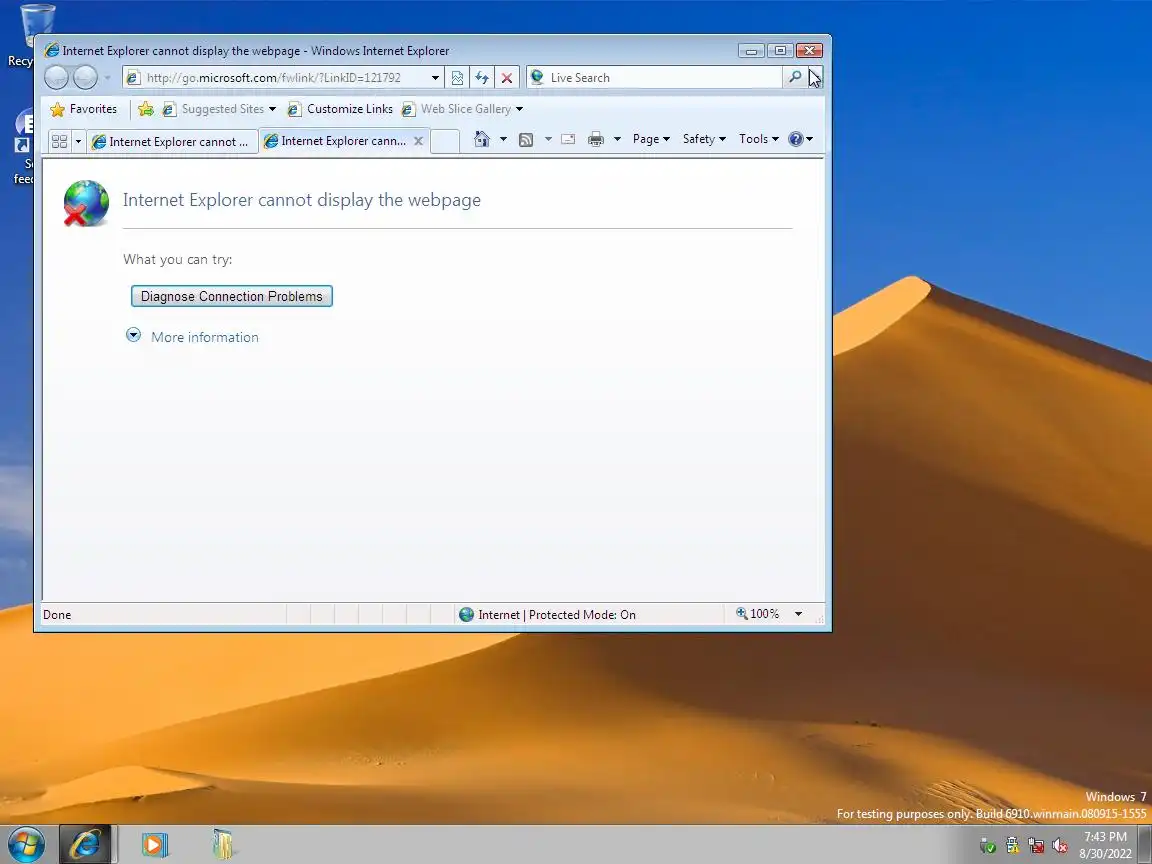Select the second active Internet Explorer tab
This screenshot has height=864, width=1152.
pos(335,140)
